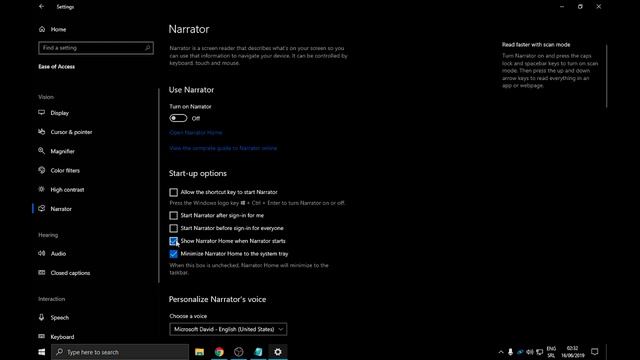Click the Keyboard icon in sidebar
The width and height of the screenshot is (640, 360).
pos(42,337)
